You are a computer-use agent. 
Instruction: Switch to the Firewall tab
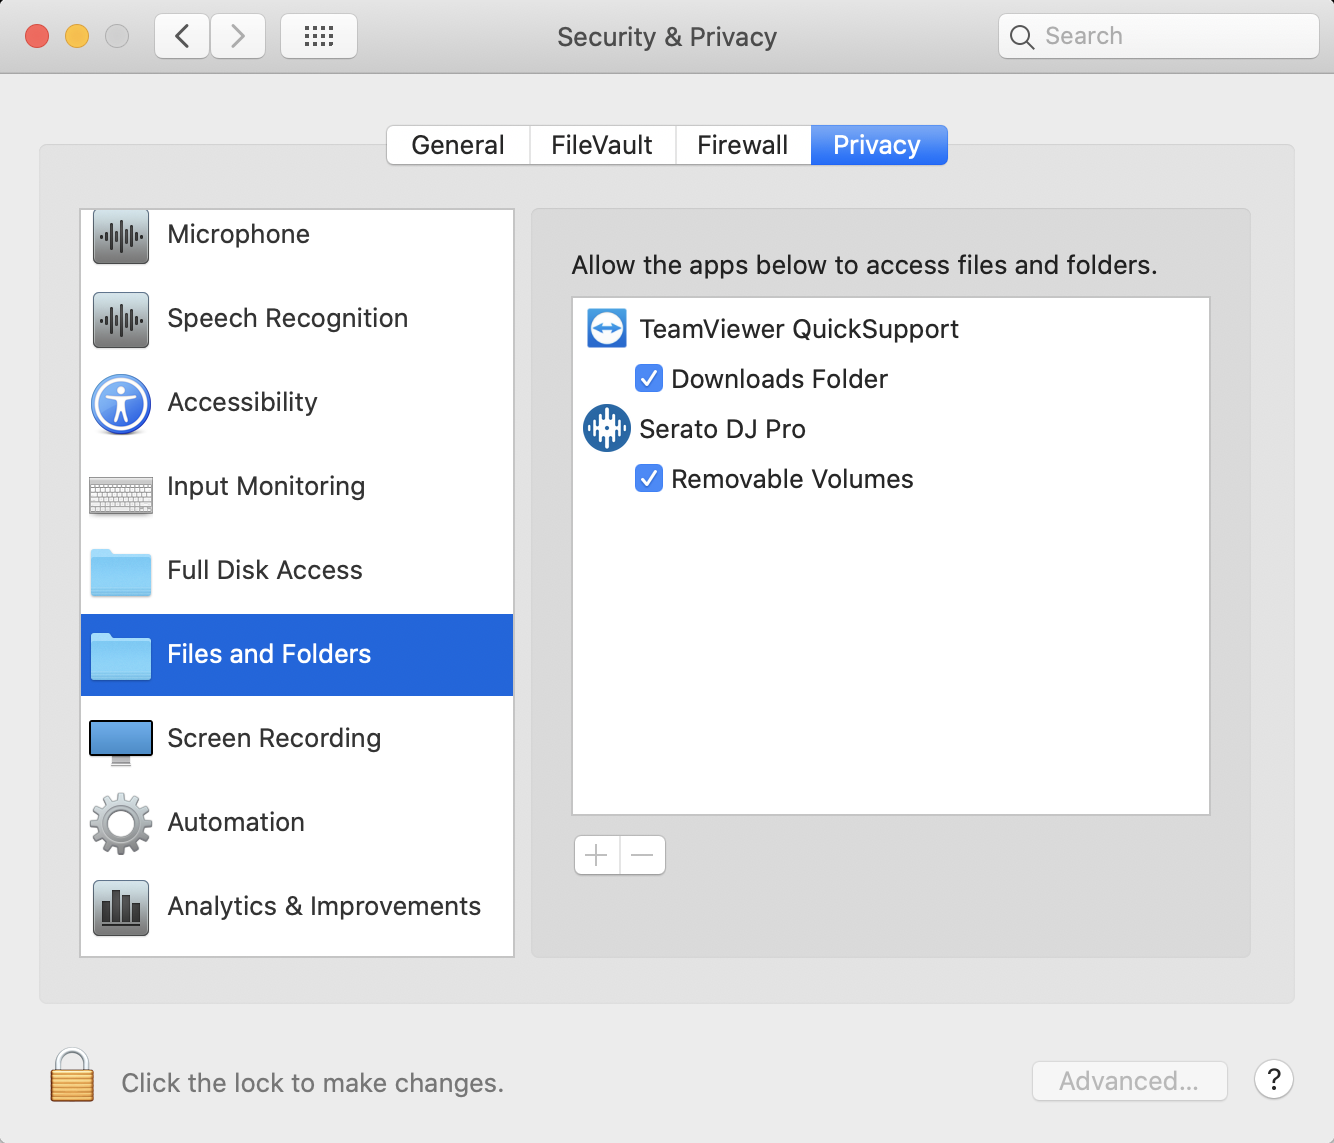coord(743,145)
